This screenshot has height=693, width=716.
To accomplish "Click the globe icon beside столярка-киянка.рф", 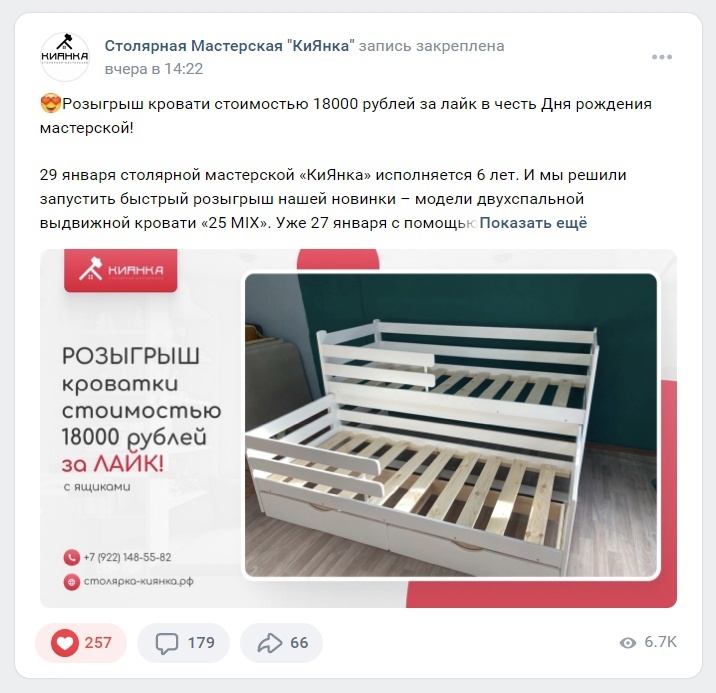I will [72, 582].
